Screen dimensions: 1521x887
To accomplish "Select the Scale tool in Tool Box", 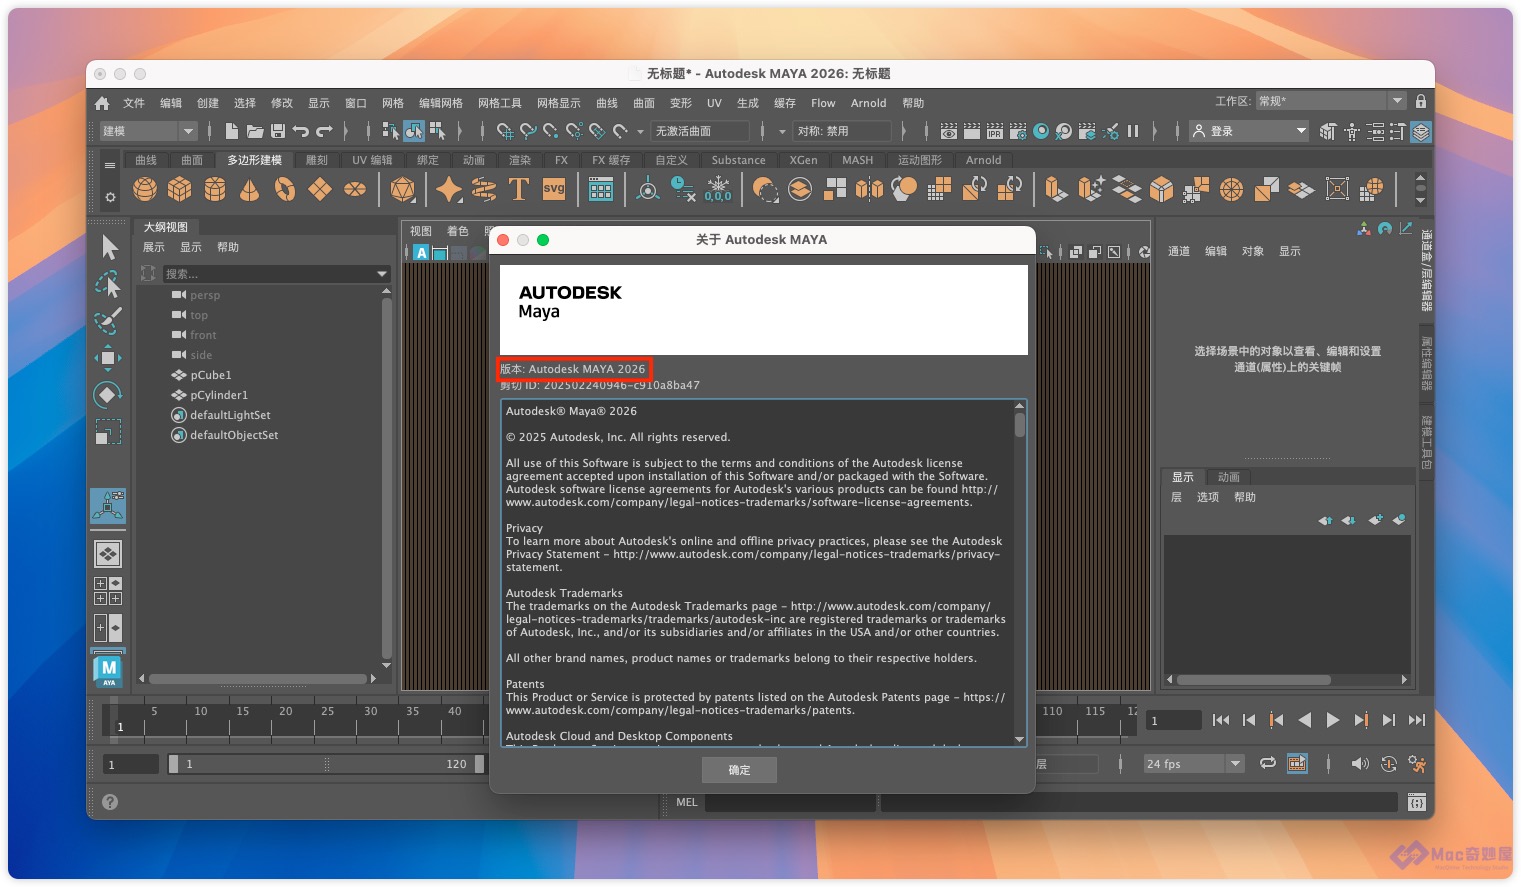I will 108,431.
